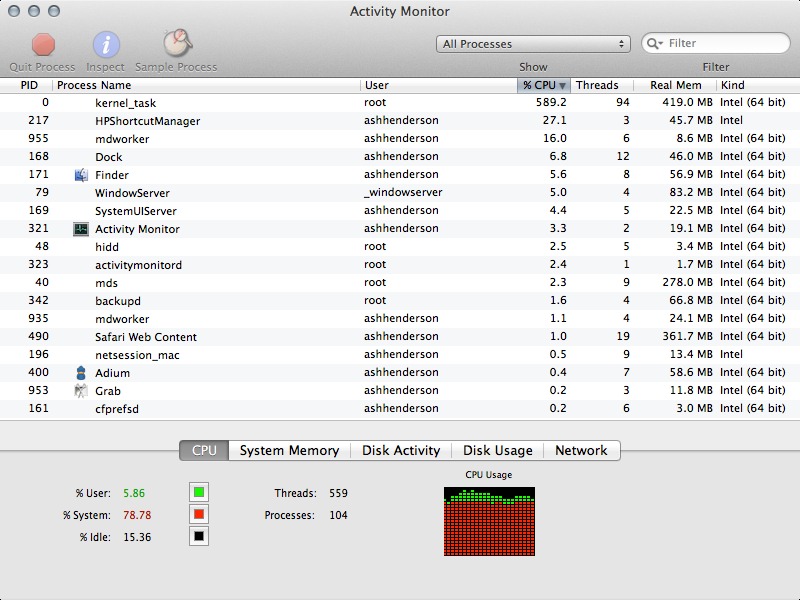Click the Processes count 104
800x600 pixels.
338,515
